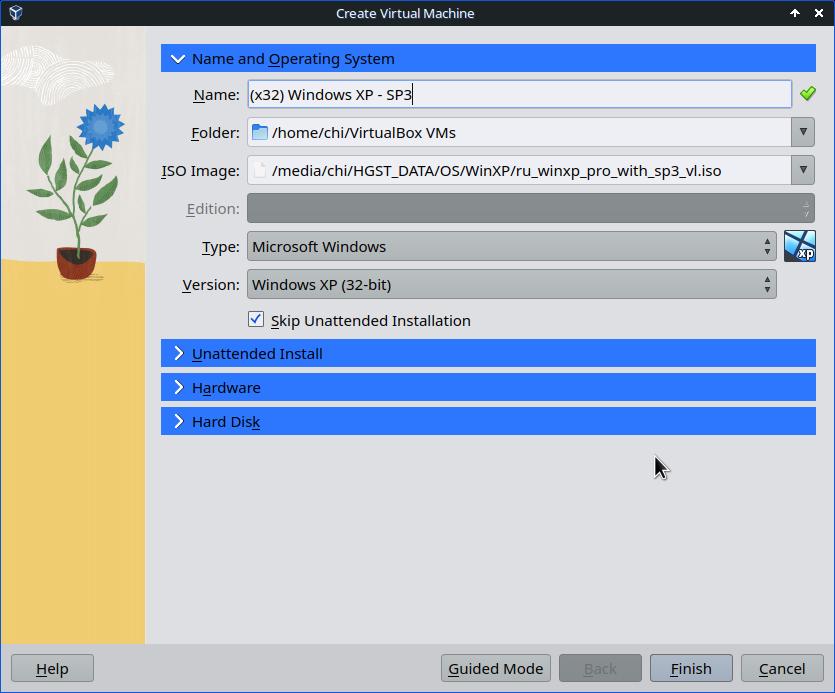Viewport: 835px width, 693px height.
Task: Click the greyed-out Back button
Action: coord(600,668)
